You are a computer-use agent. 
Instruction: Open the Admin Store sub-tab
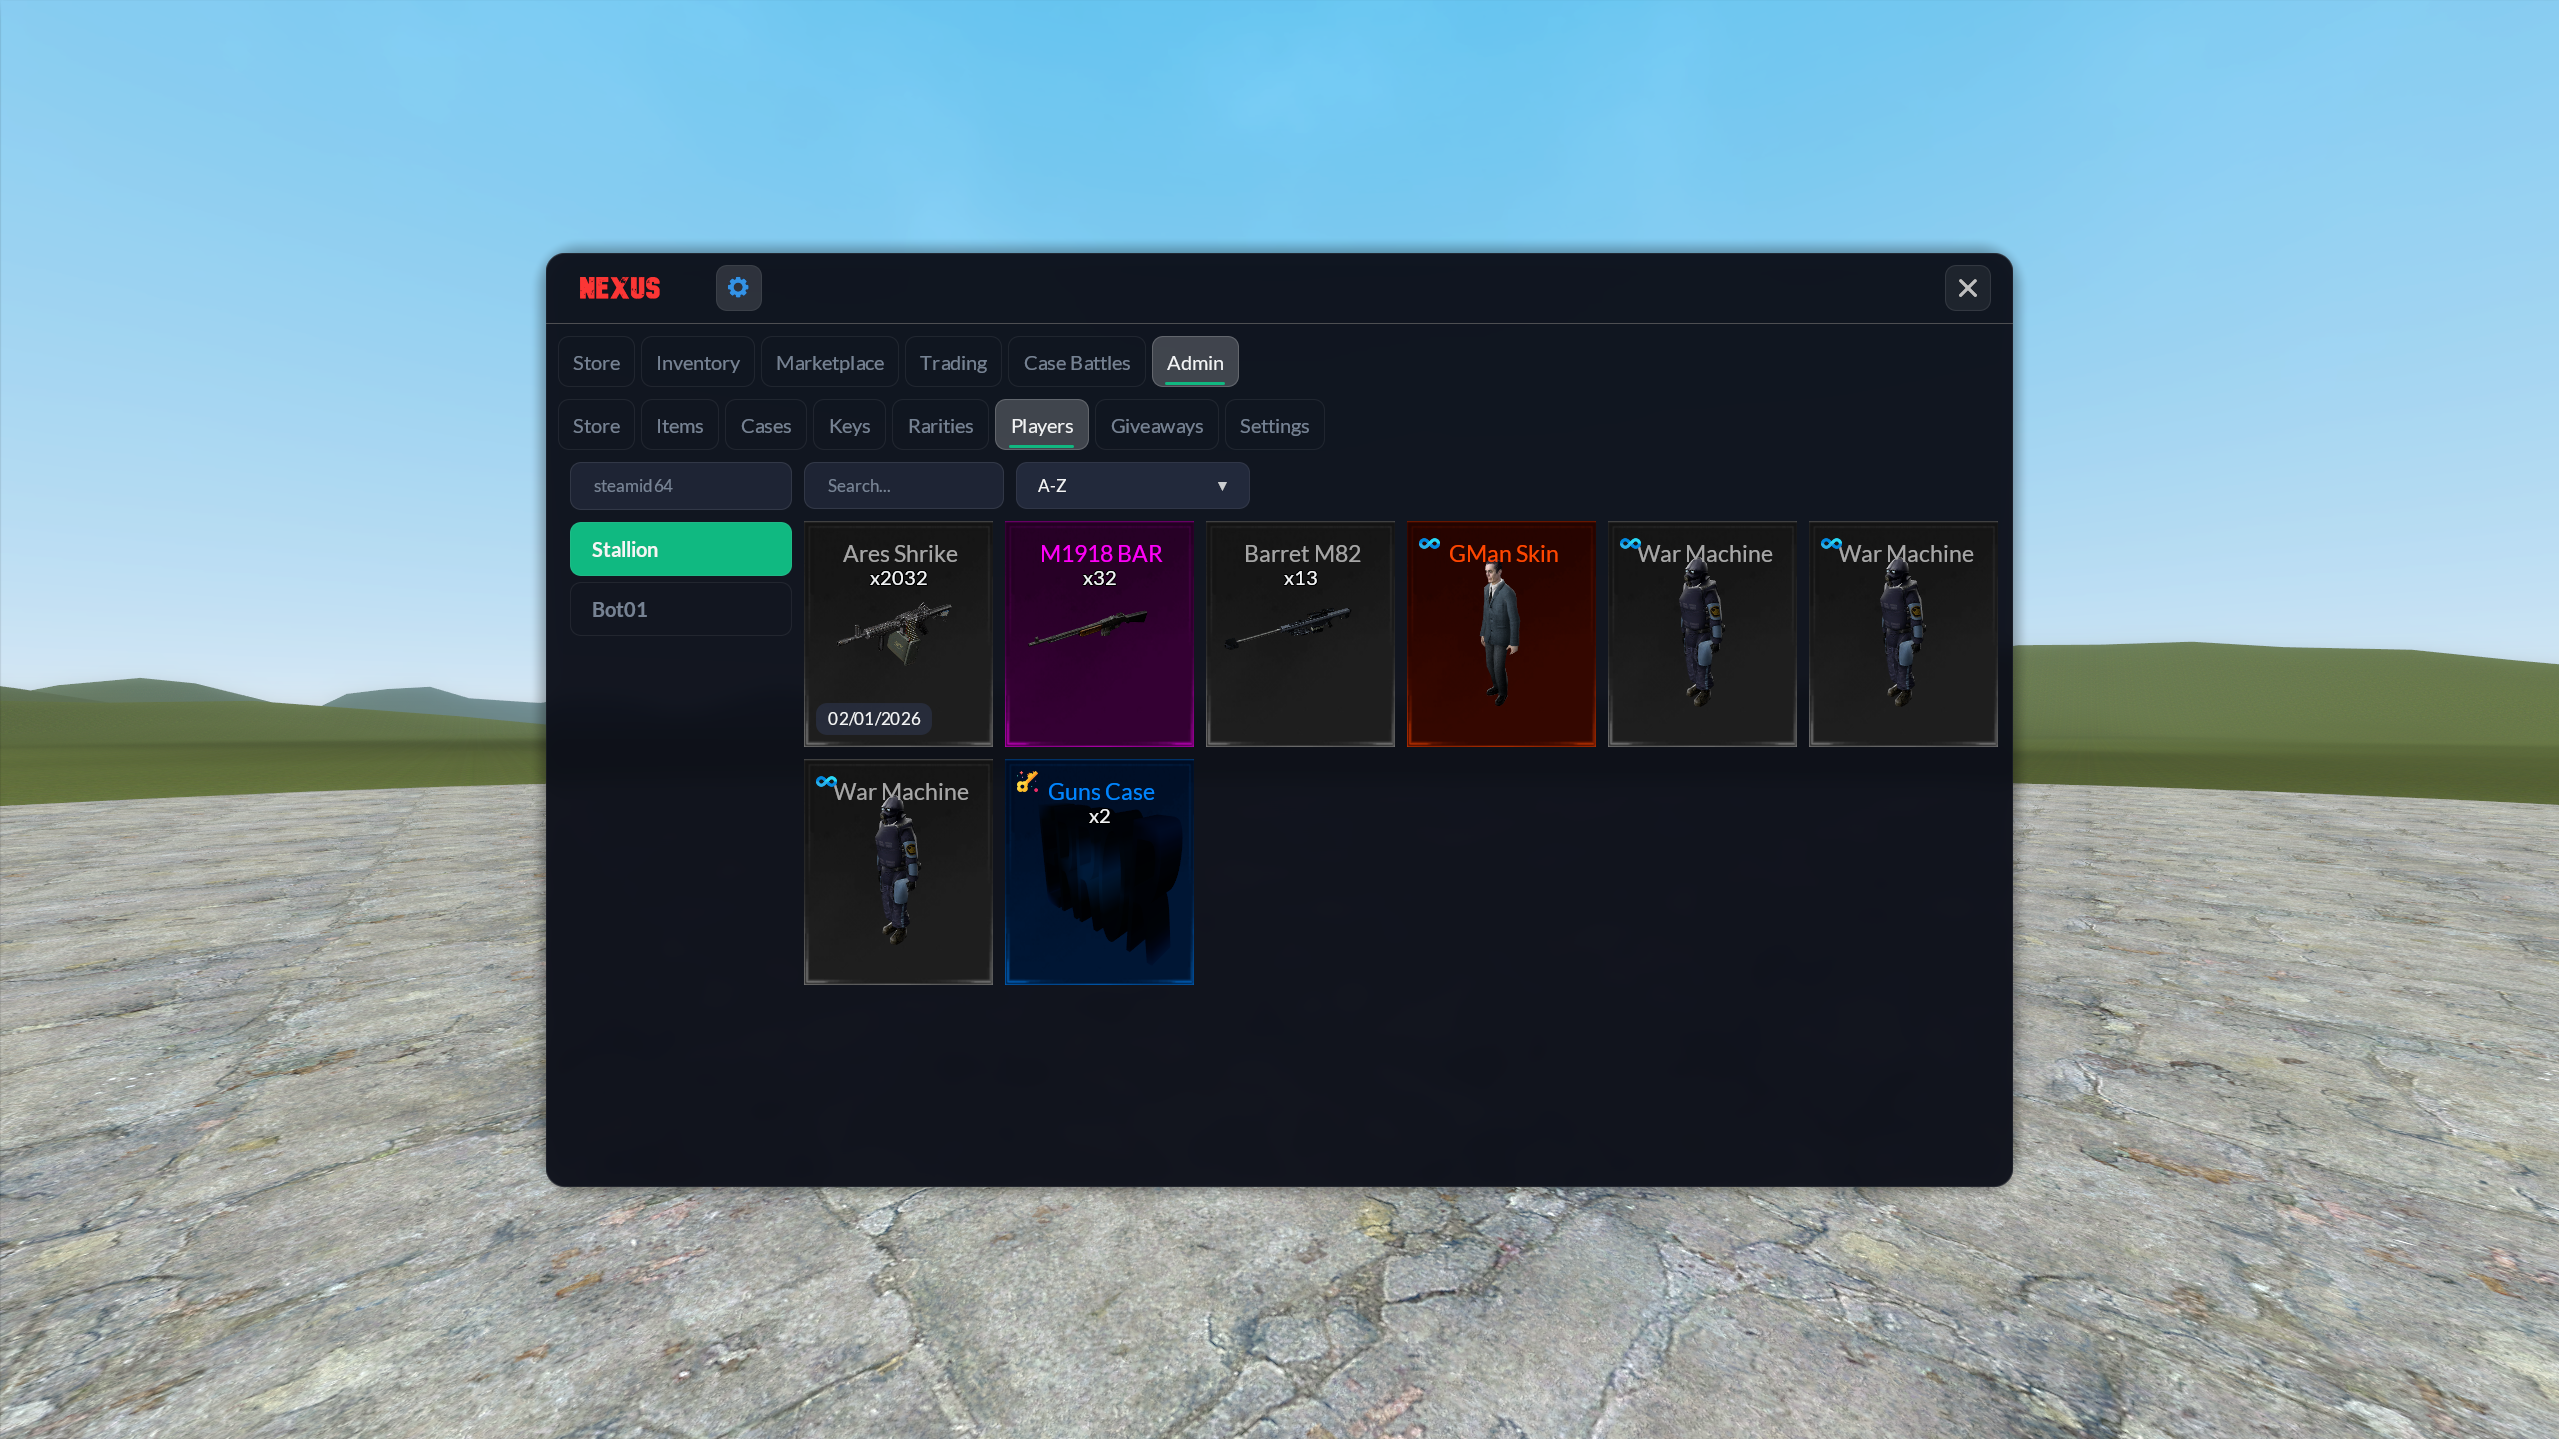(596, 425)
